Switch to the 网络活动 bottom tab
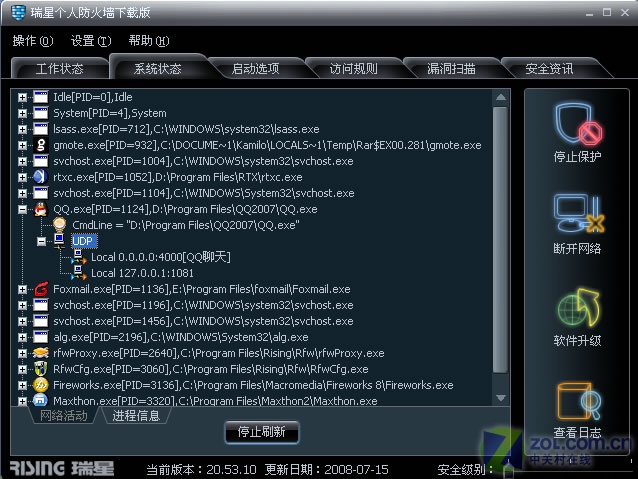 (63, 416)
